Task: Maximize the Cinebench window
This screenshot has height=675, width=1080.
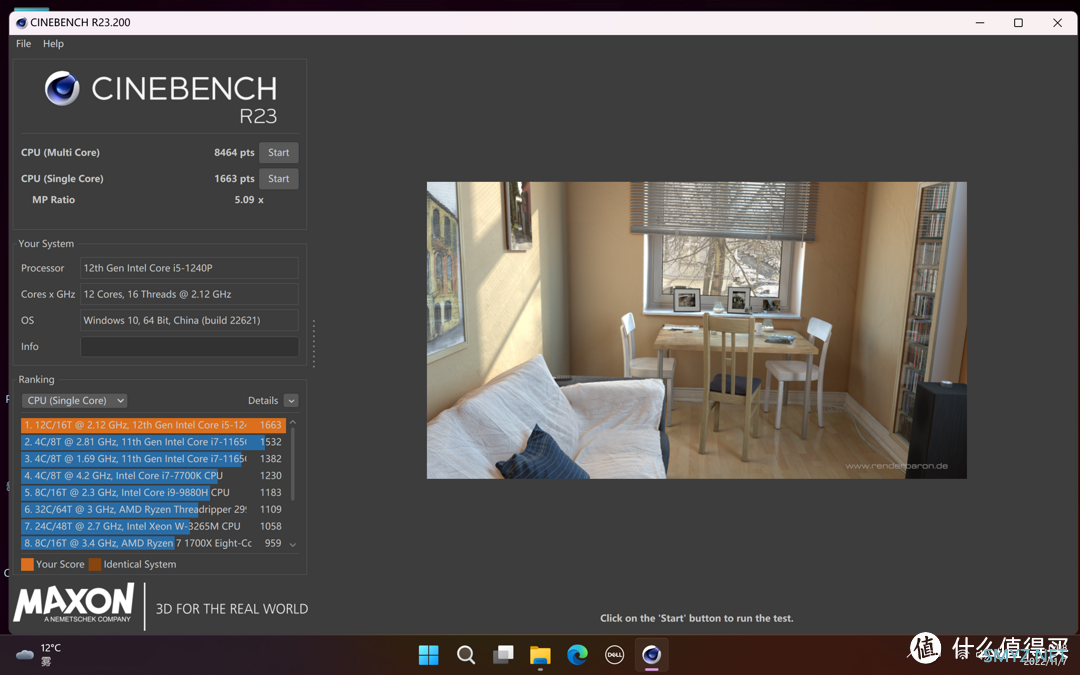Action: [x=1018, y=23]
